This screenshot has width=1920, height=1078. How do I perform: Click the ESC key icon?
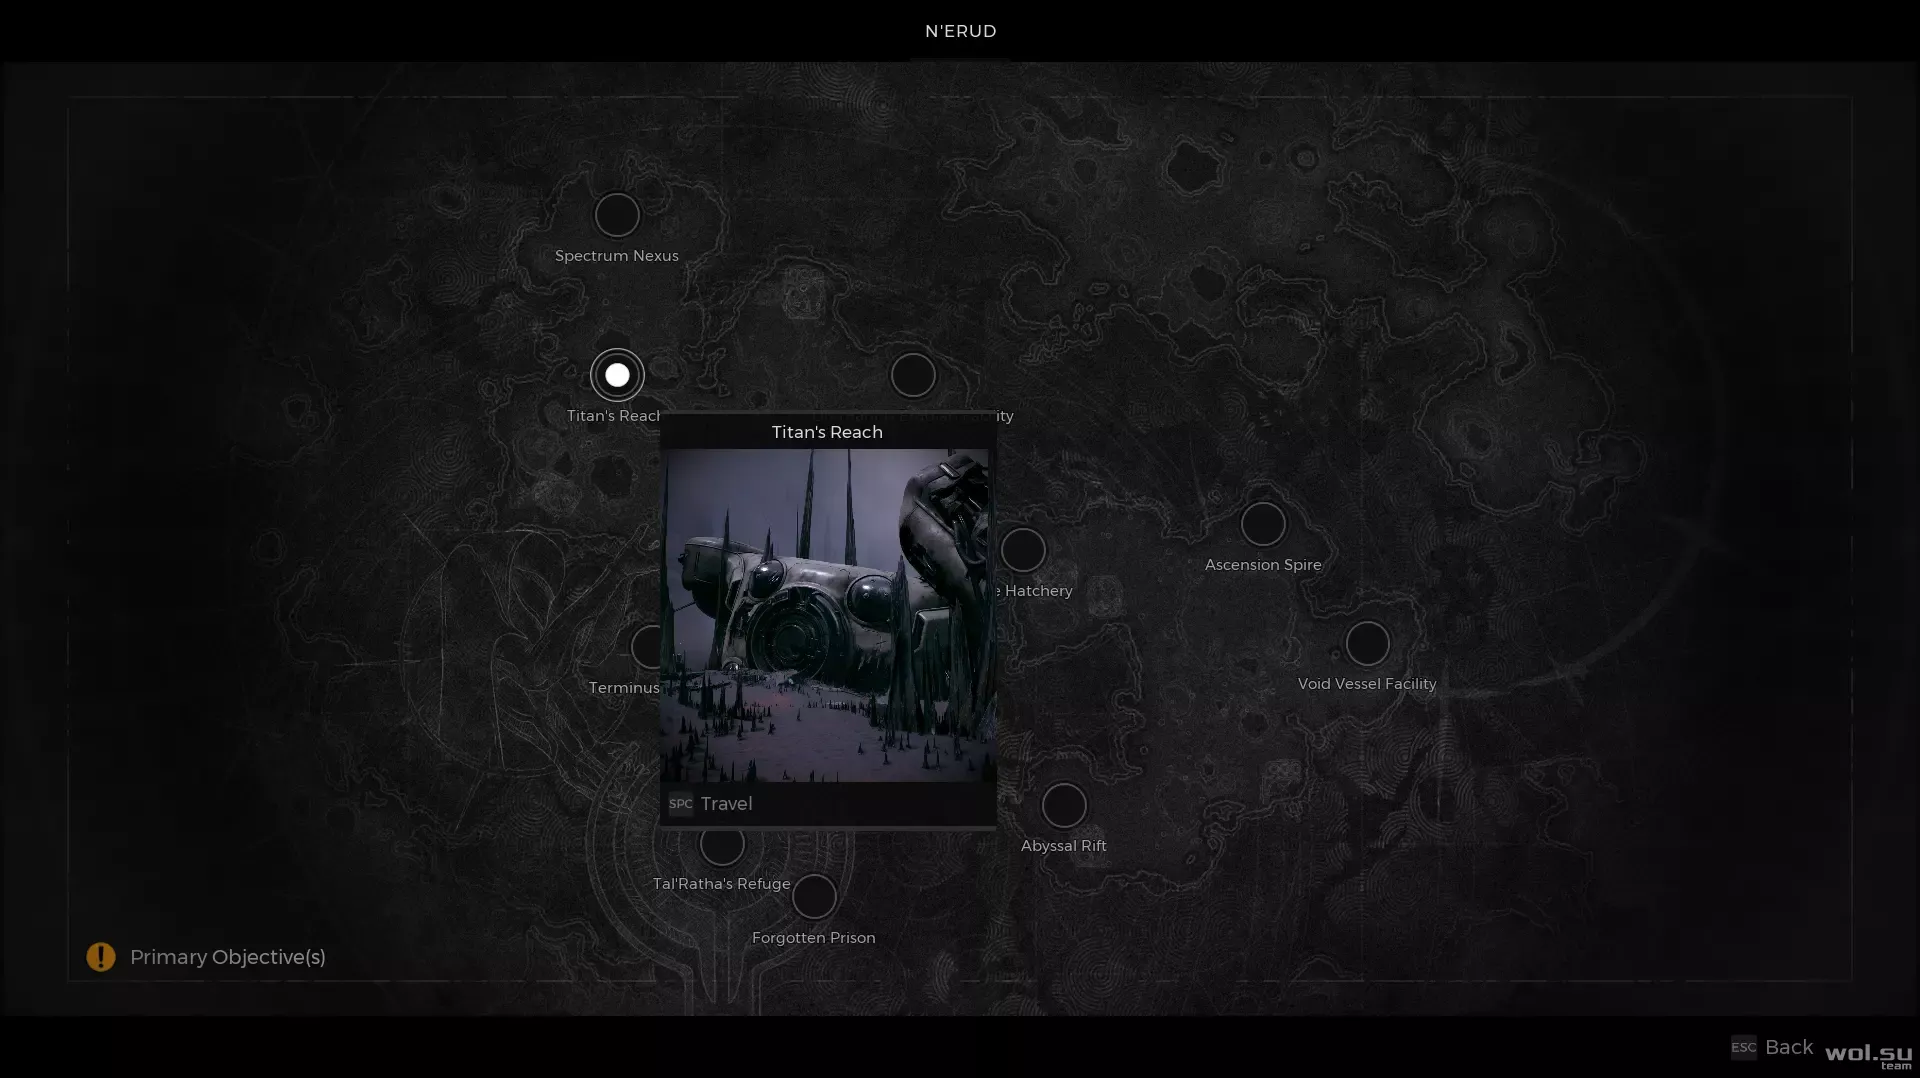1743,1047
